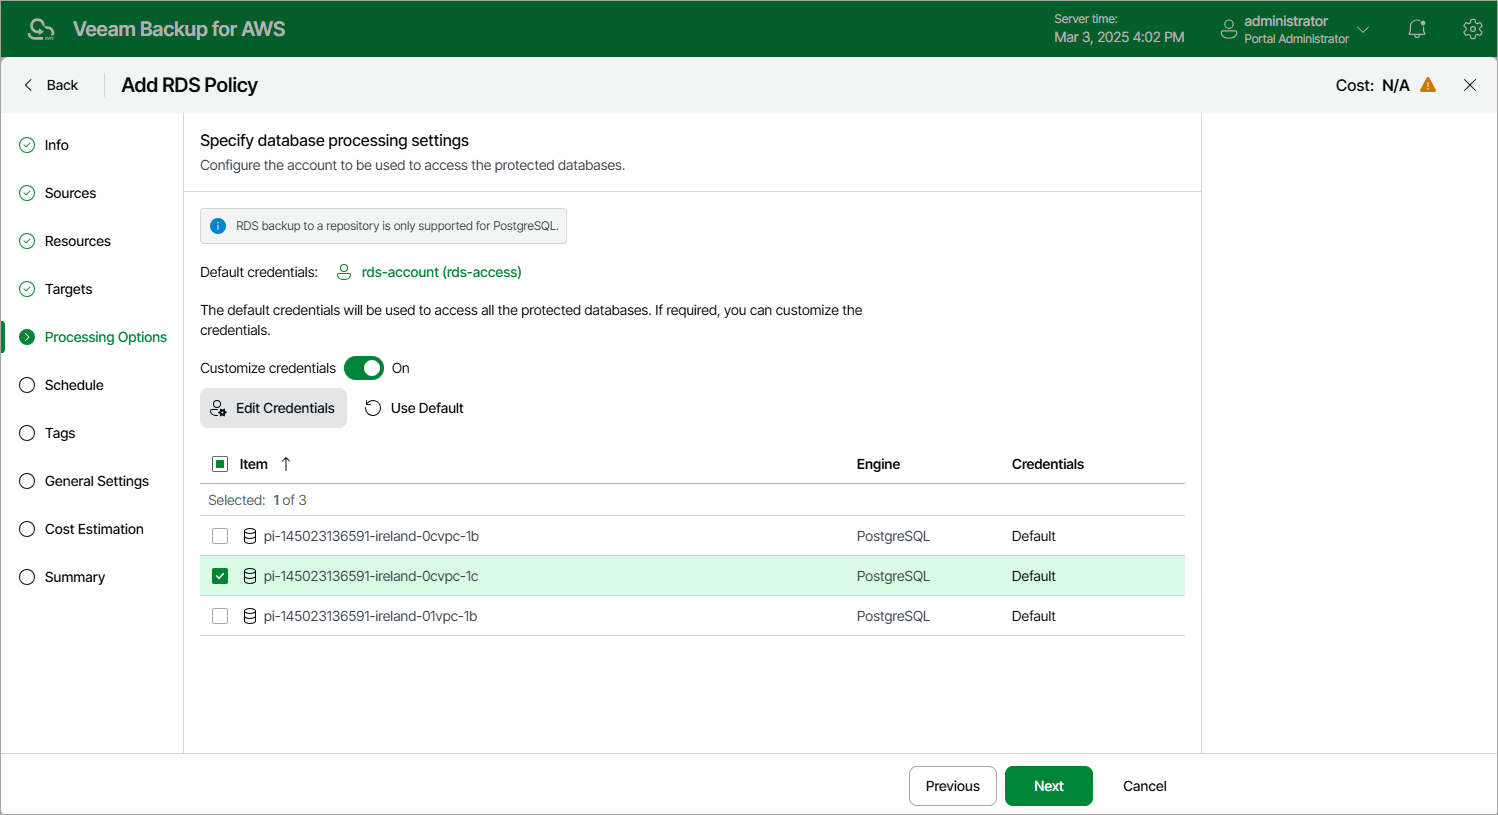Open the Cost Estimation step
Viewport: 1498px width, 815px height.
(x=94, y=529)
